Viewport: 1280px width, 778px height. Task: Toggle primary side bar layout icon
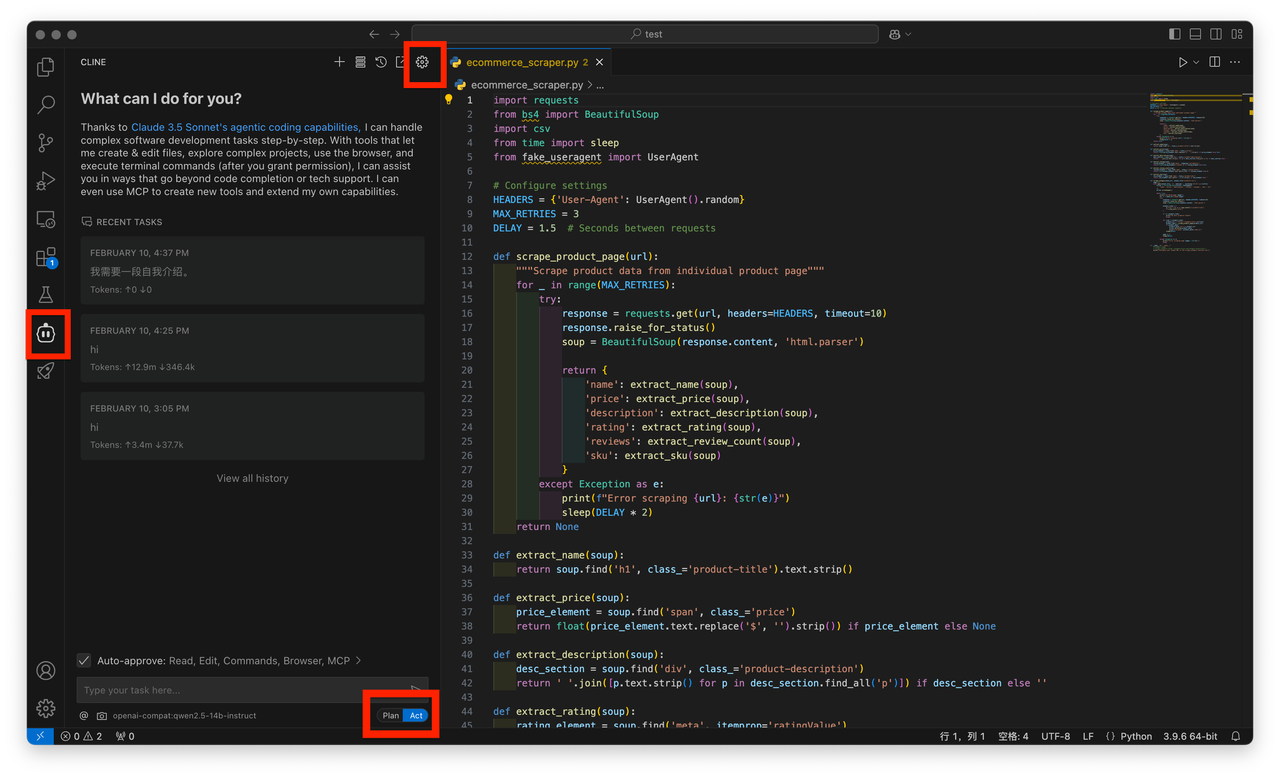1174,34
